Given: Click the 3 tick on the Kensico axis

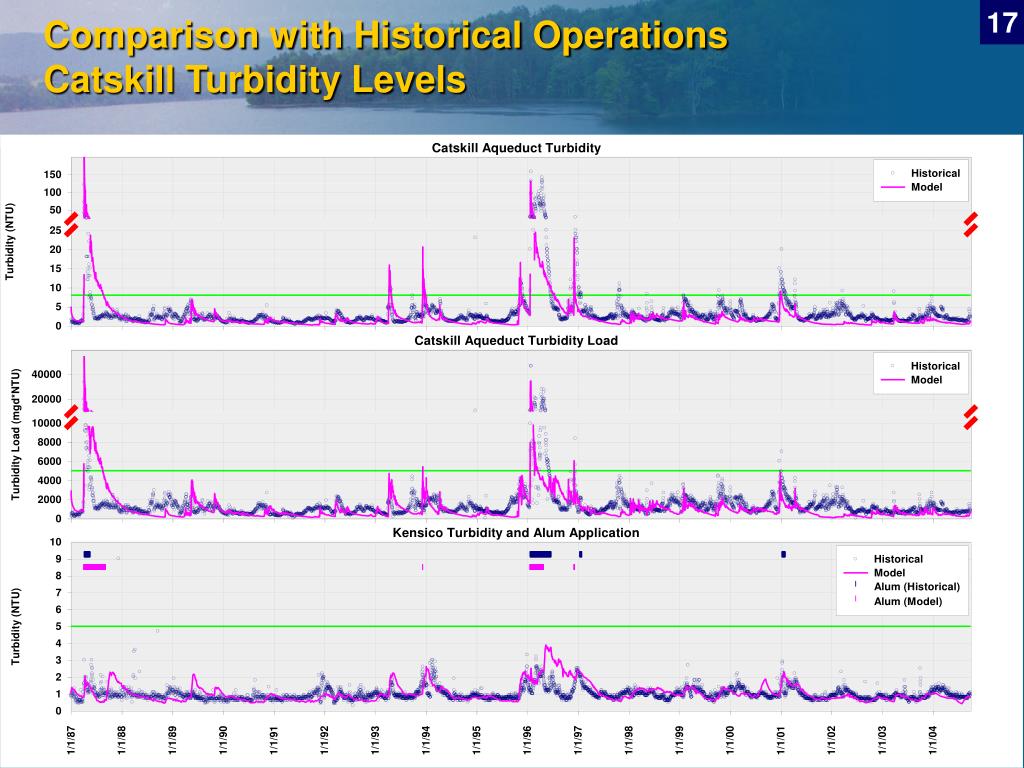Looking at the screenshot, I should [58, 660].
